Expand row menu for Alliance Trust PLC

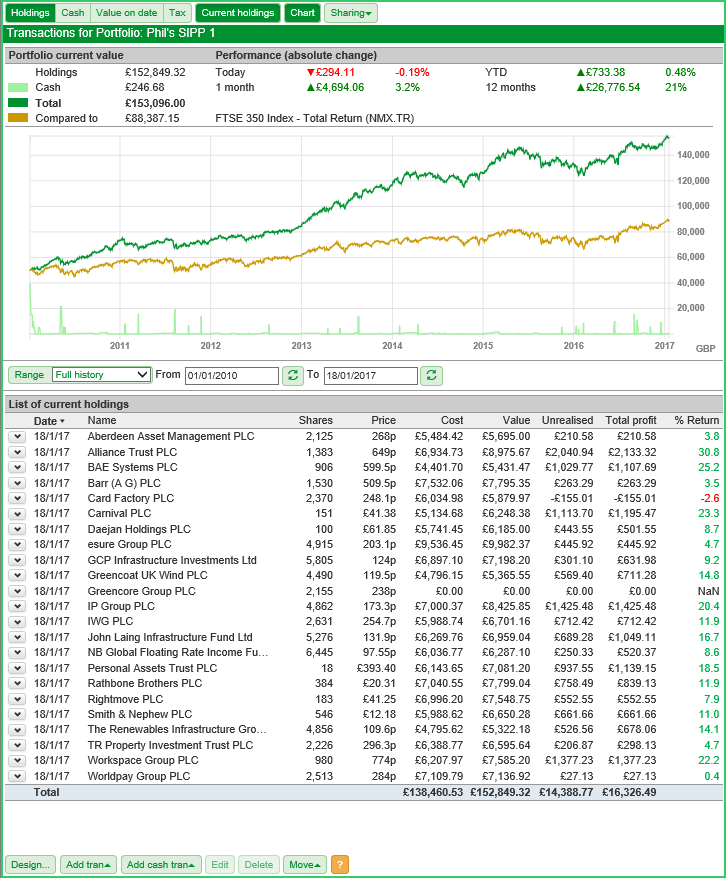click(x=17, y=452)
